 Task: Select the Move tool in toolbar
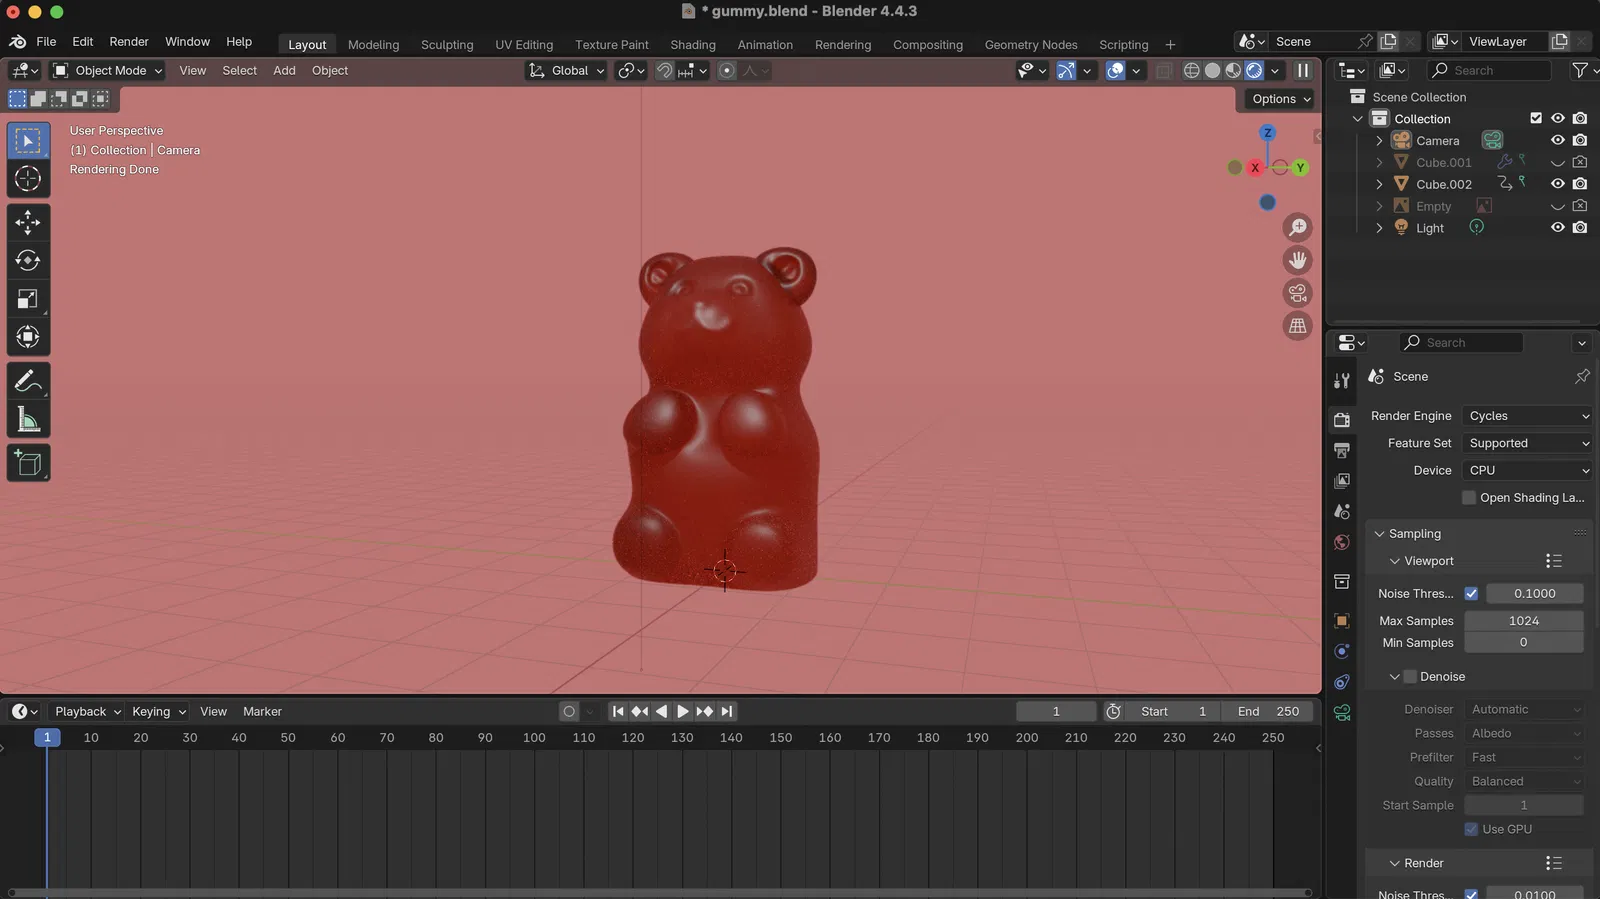click(x=28, y=222)
